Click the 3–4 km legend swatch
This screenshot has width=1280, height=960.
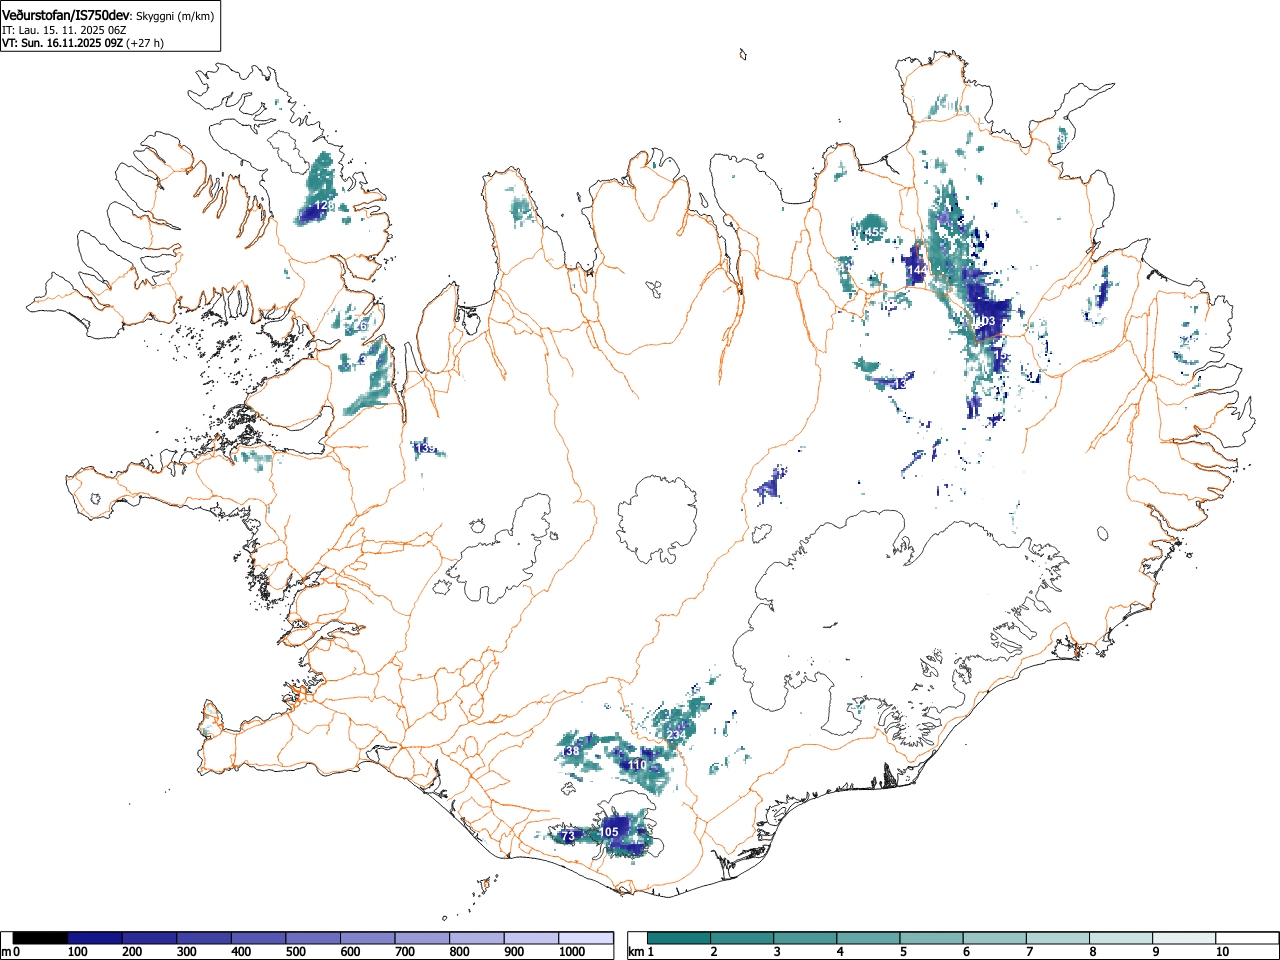point(805,938)
